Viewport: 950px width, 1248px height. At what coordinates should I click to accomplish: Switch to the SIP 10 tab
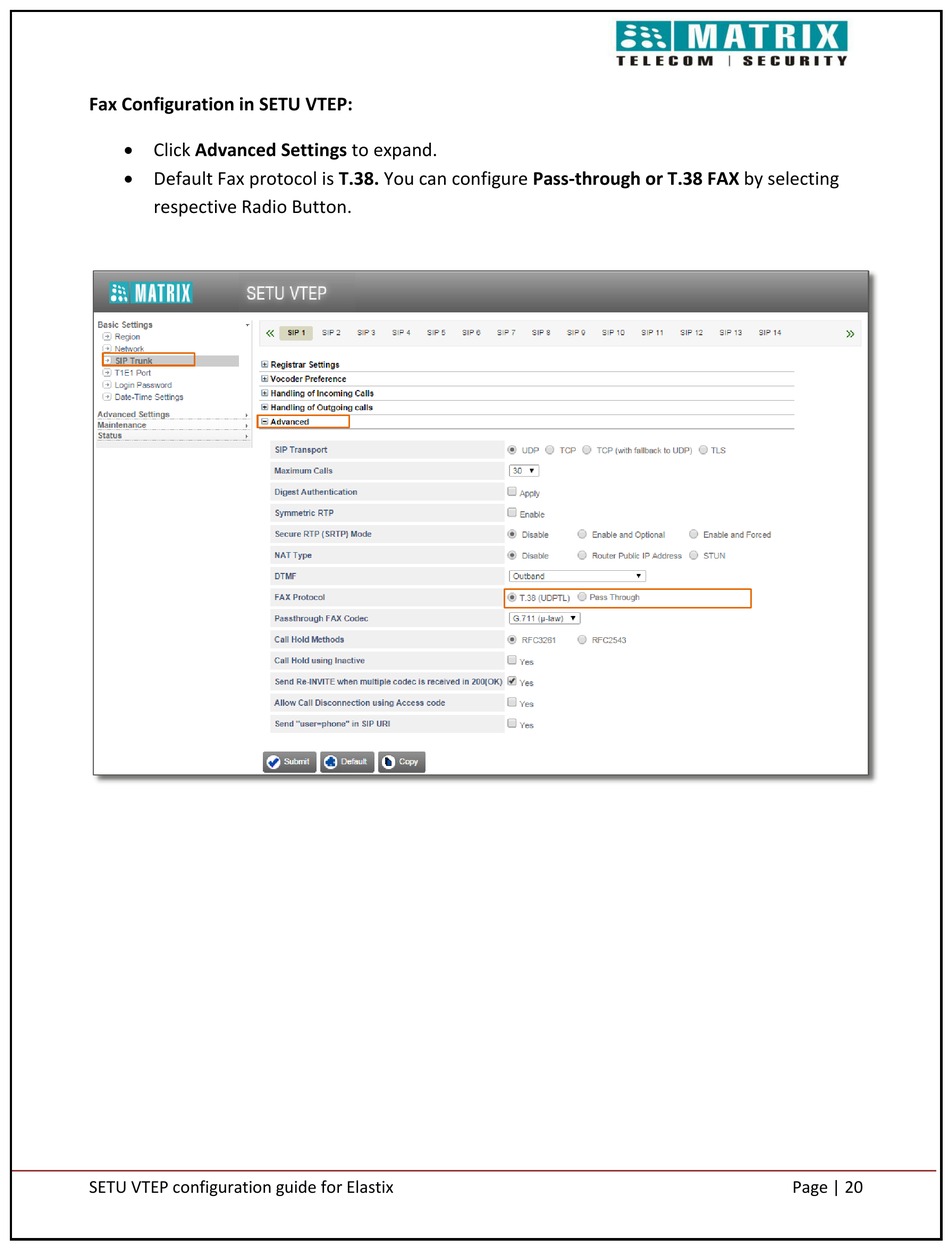[x=613, y=333]
